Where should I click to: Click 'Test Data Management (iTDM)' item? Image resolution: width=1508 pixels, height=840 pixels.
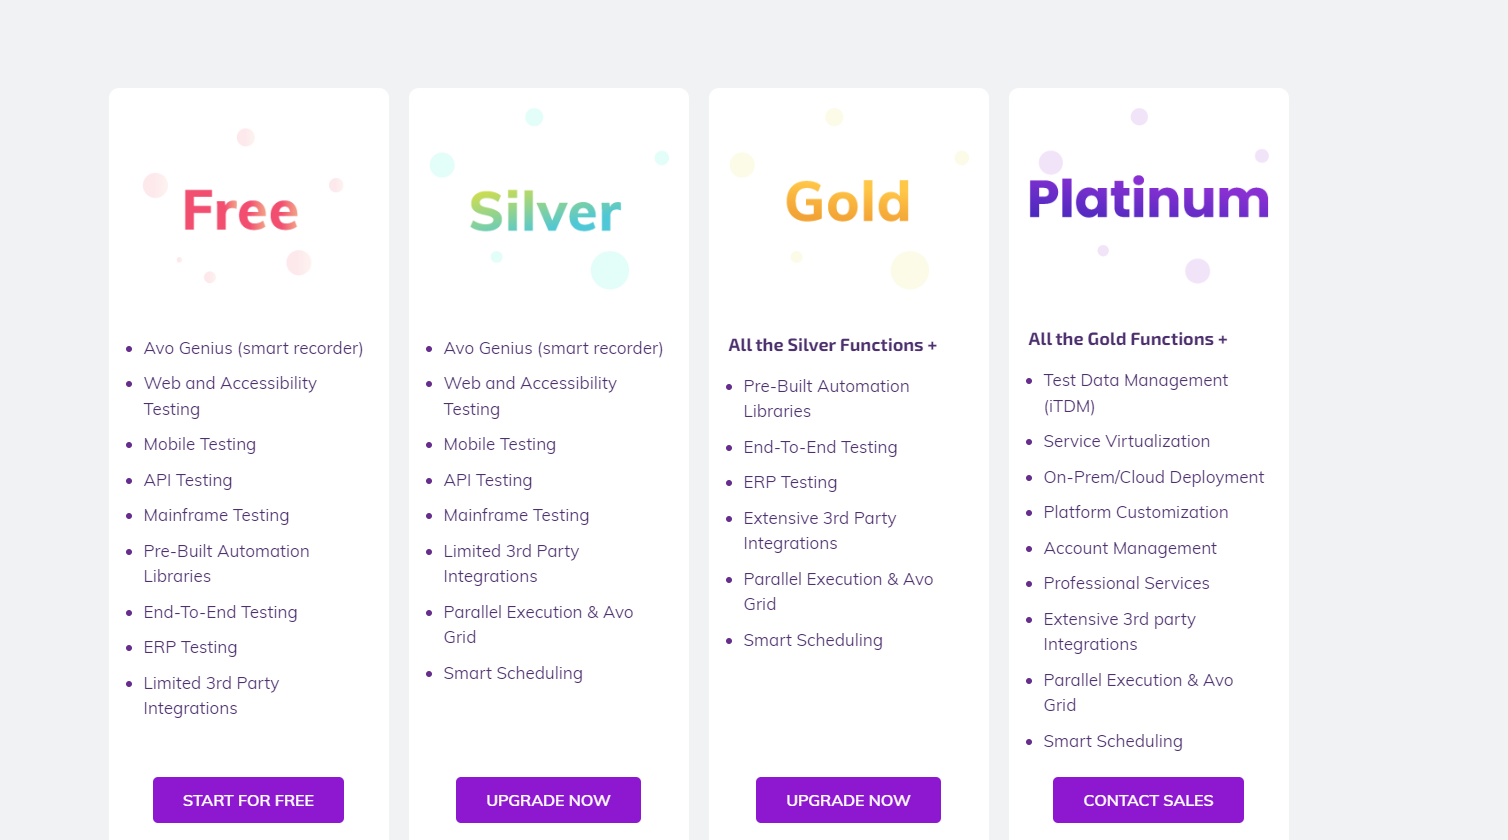pos(1135,393)
